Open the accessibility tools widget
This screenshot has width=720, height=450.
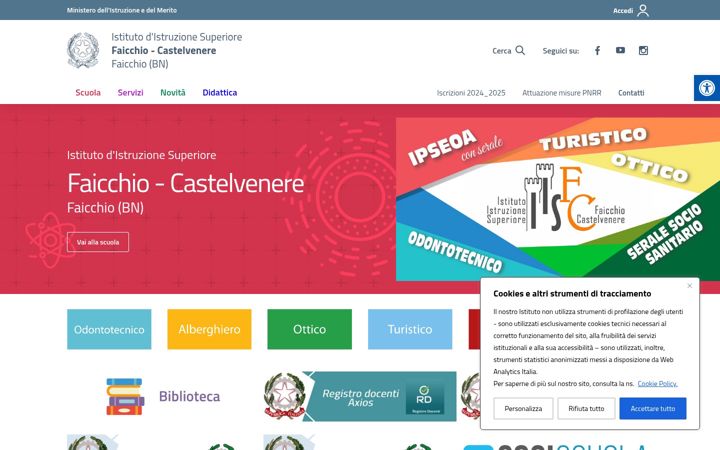point(707,88)
